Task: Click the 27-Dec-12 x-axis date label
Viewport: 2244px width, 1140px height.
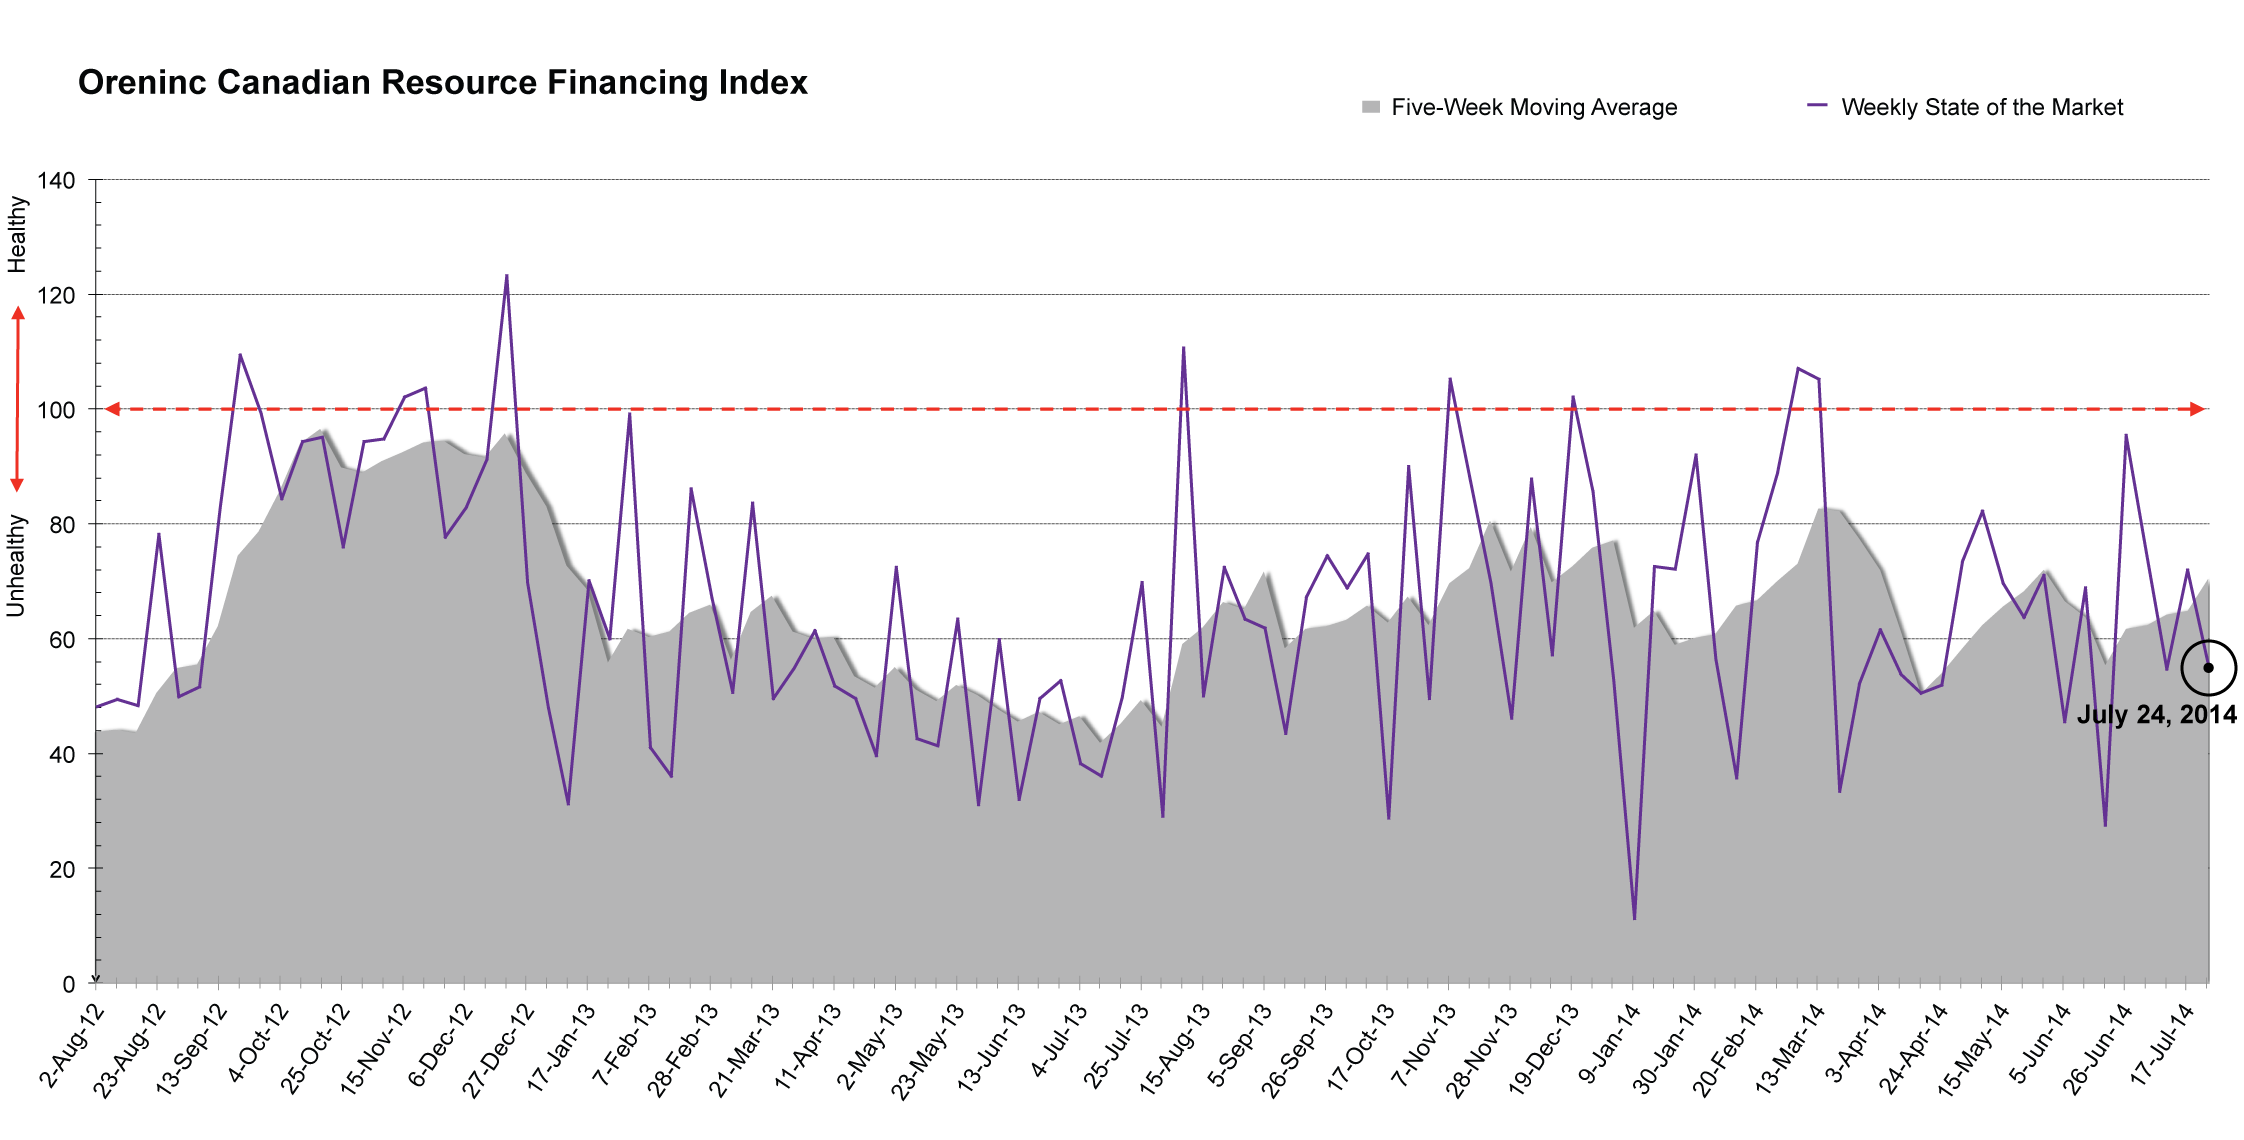Action: pyautogui.click(x=499, y=1051)
